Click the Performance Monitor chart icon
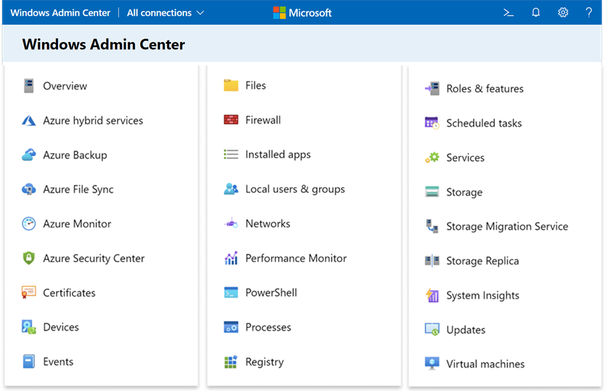The height and width of the screenshot is (391, 606). coord(231,258)
